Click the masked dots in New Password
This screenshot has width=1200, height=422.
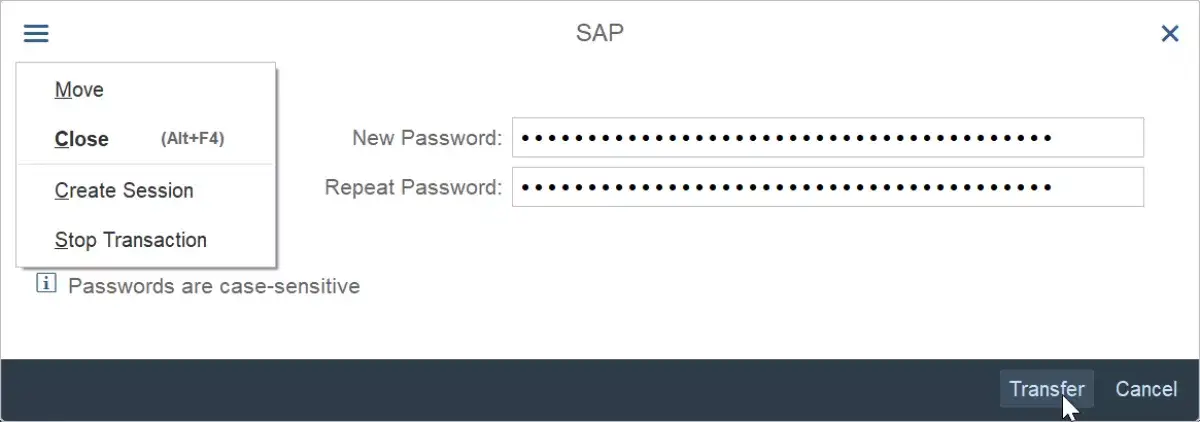click(x=786, y=138)
